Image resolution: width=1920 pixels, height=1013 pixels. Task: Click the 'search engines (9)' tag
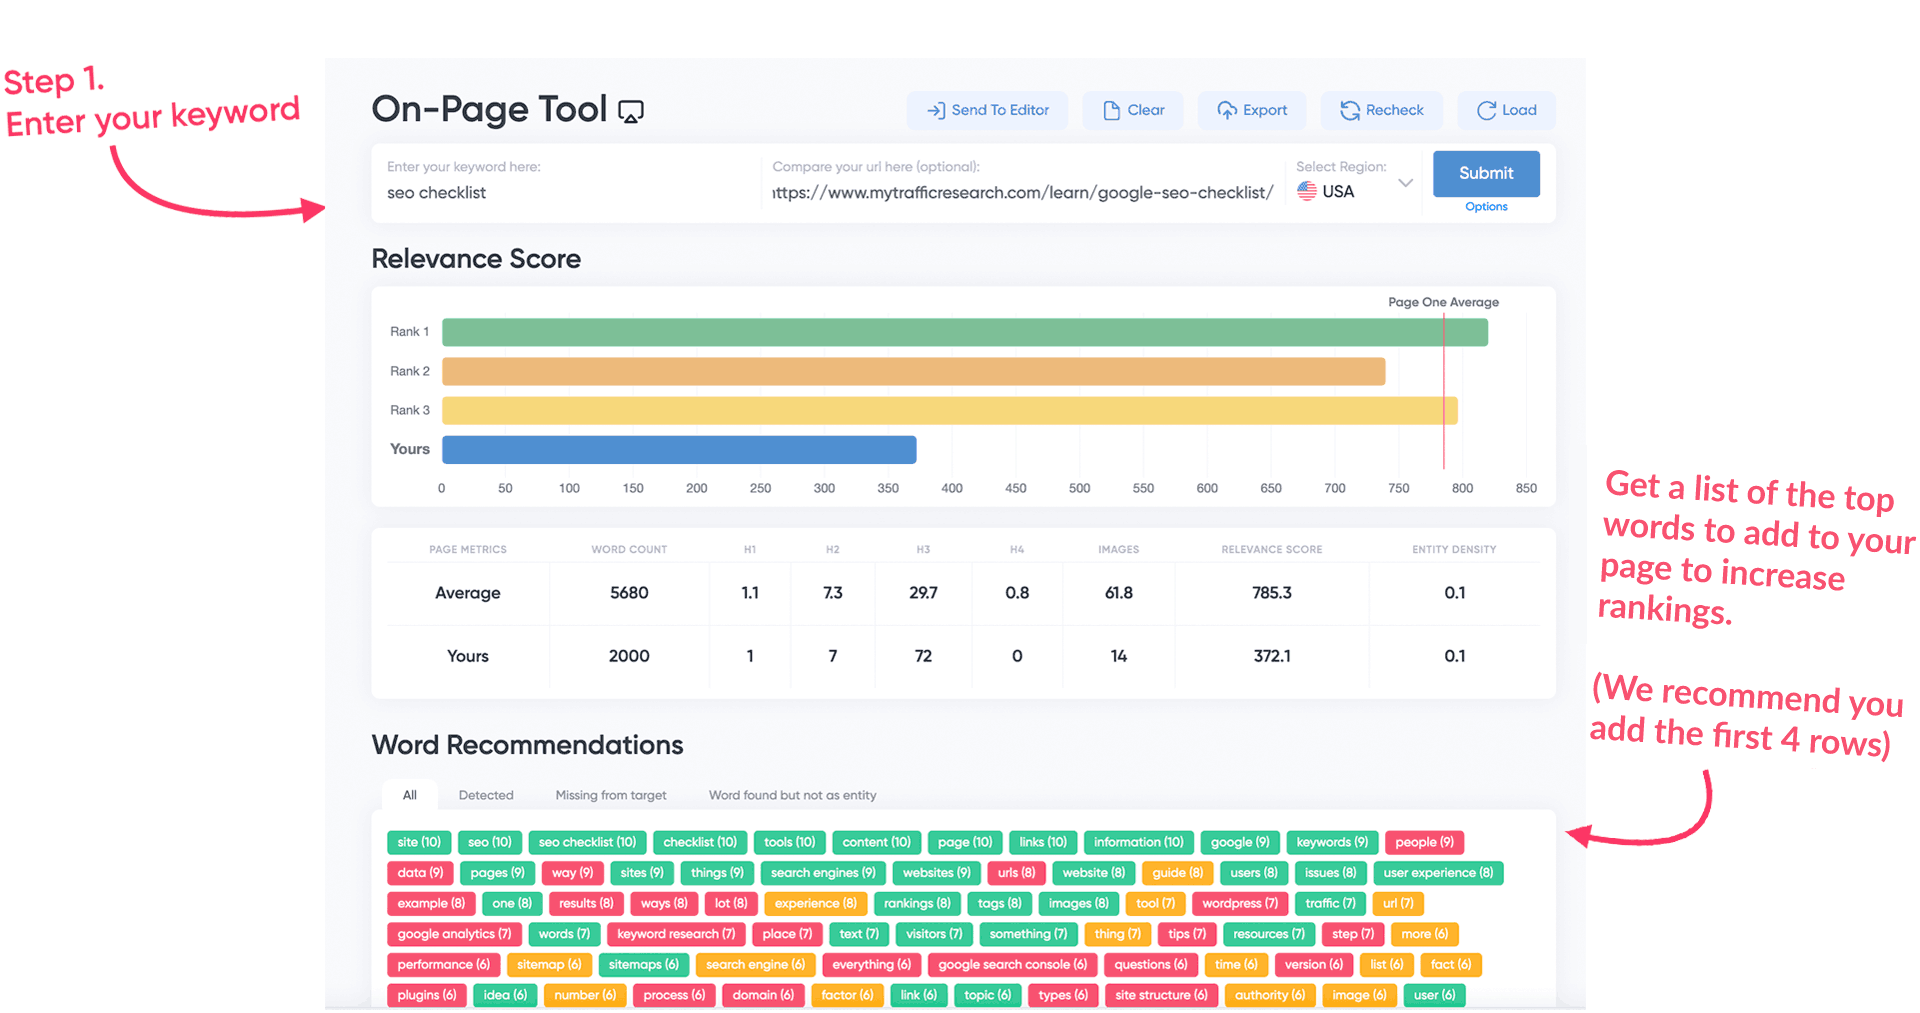pos(822,873)
